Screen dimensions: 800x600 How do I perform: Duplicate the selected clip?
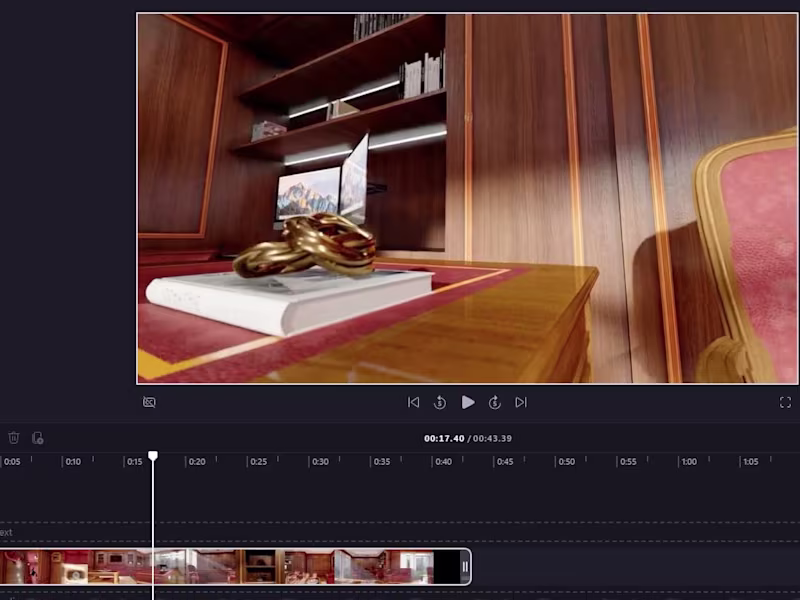click(38, 438)
